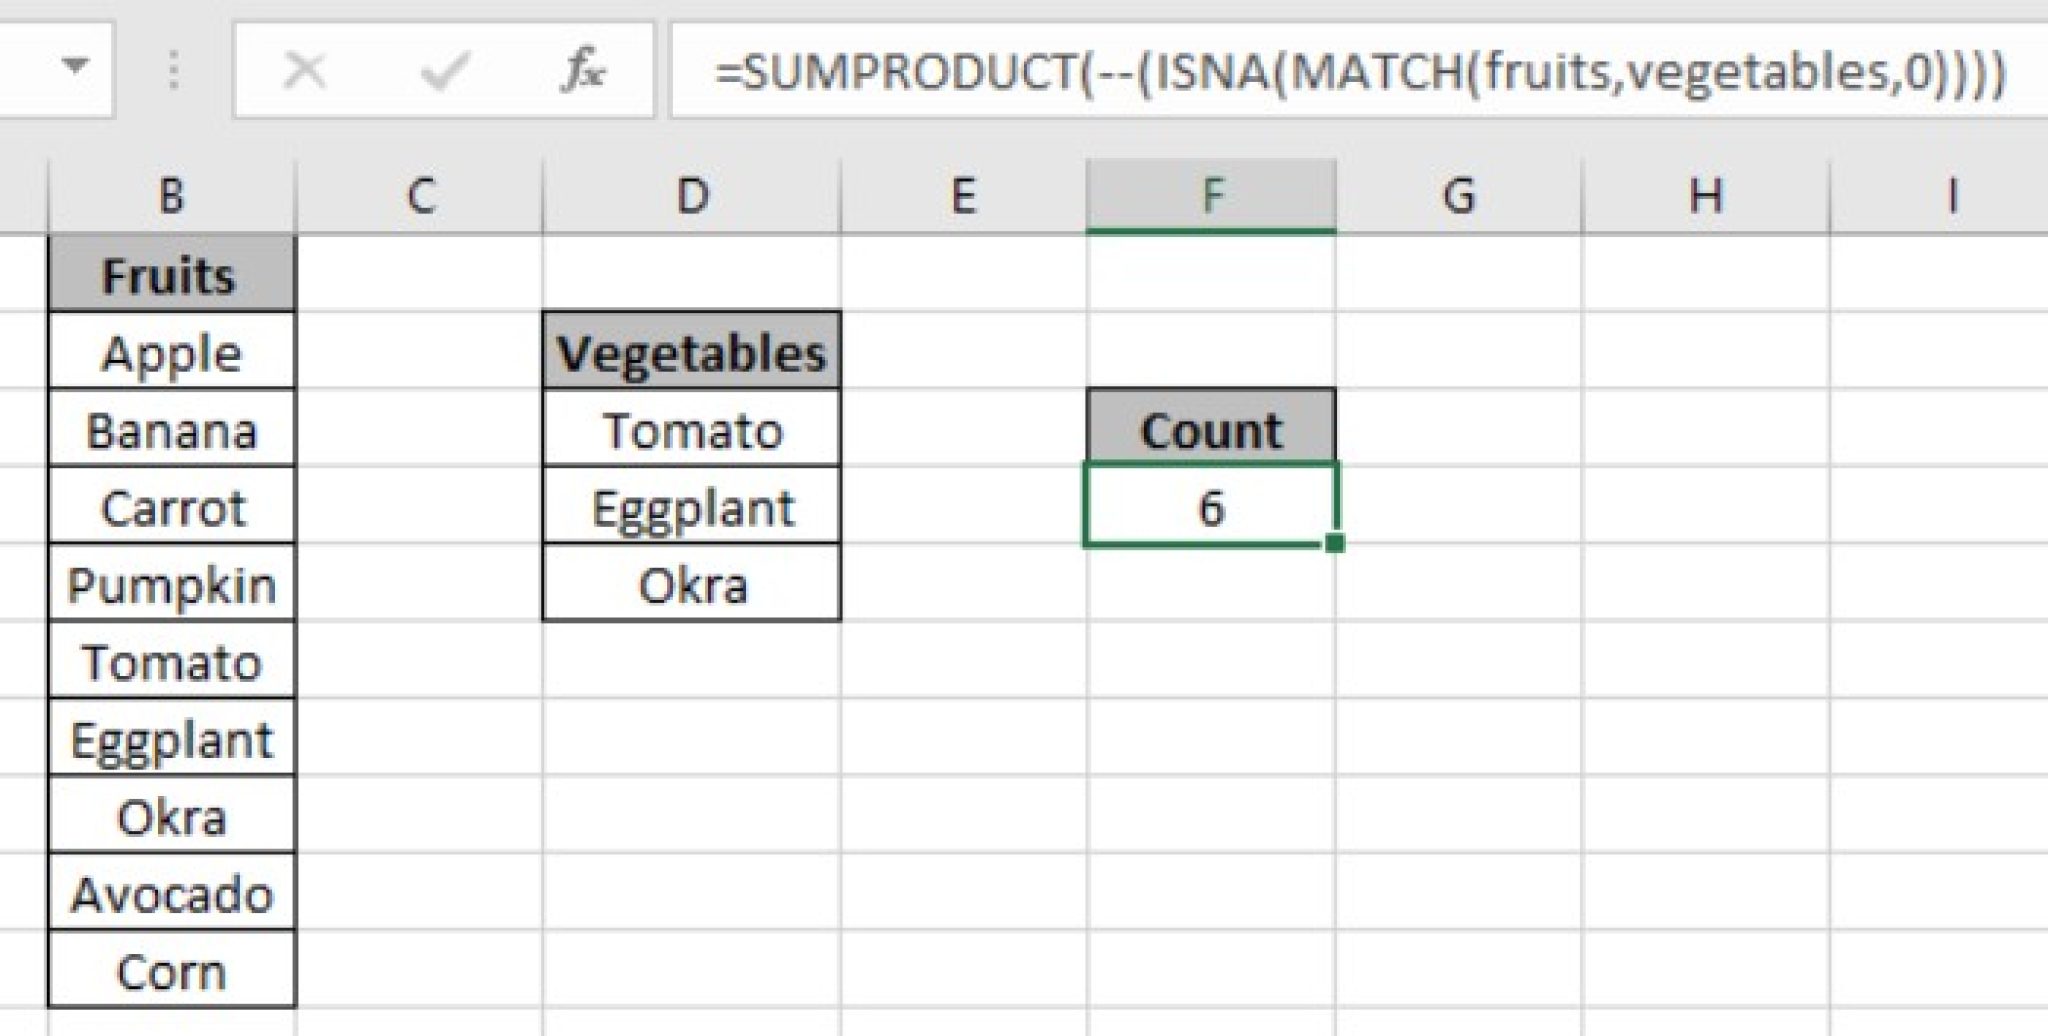This screenshot has height=1036, width=2048.
Task: Click the Insert Function (fx) icon
Action: coord(589,68)
